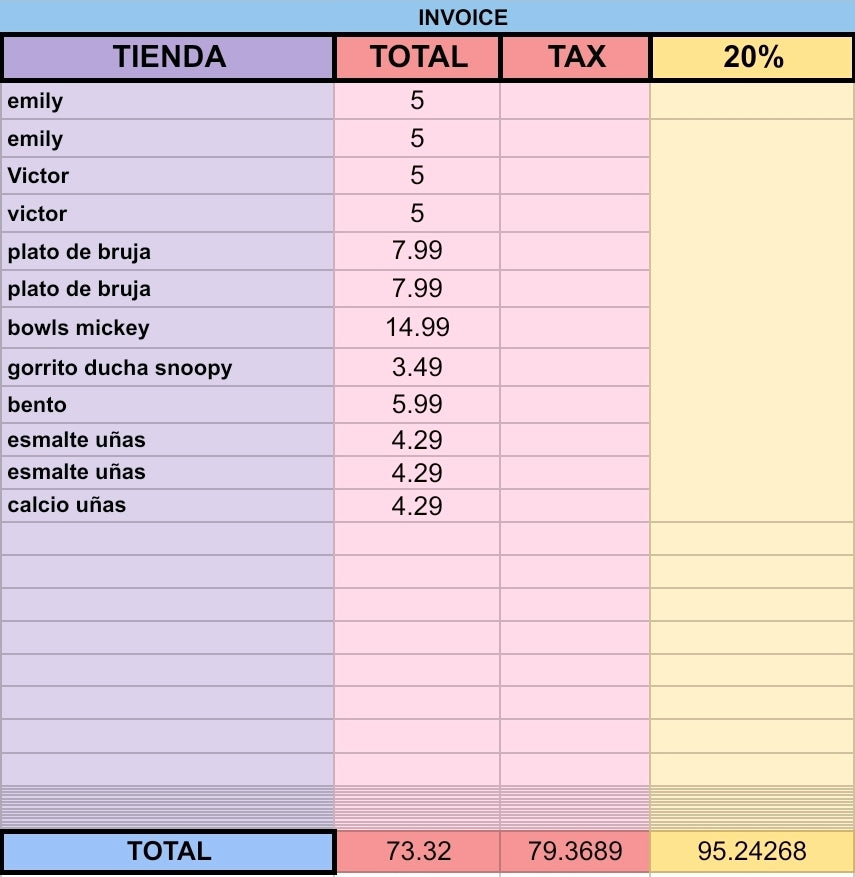The height and width of the screenshot is (877, 855).
Task: Click the TIENDA column header
Action: click(168, 57)
